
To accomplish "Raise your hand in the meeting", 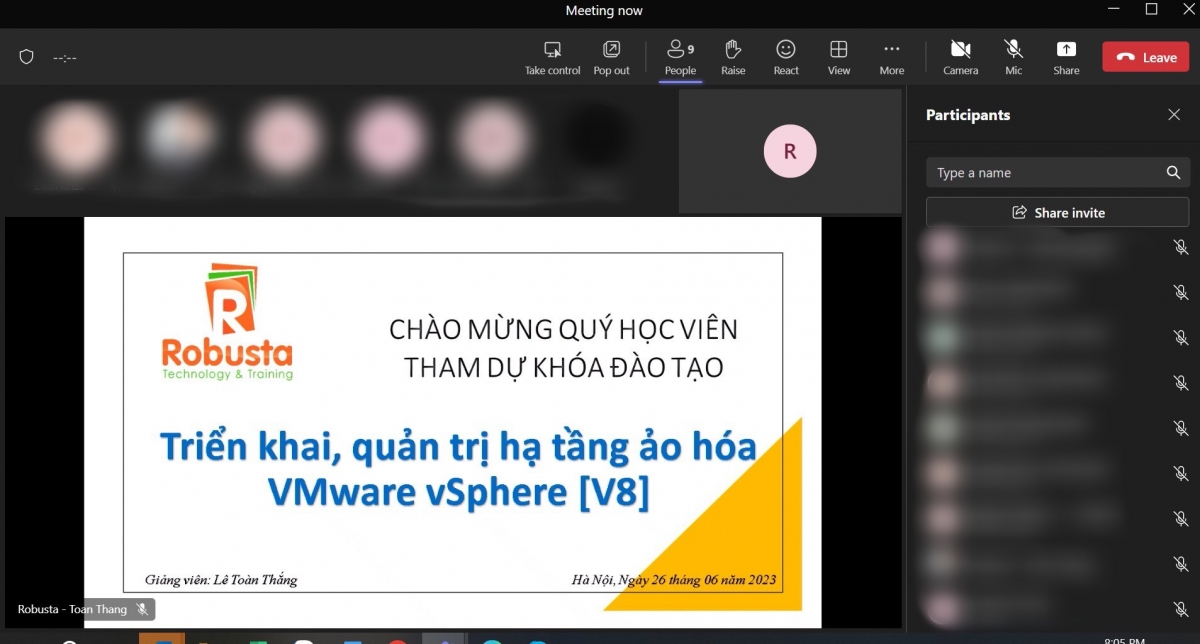I will 733,58.
